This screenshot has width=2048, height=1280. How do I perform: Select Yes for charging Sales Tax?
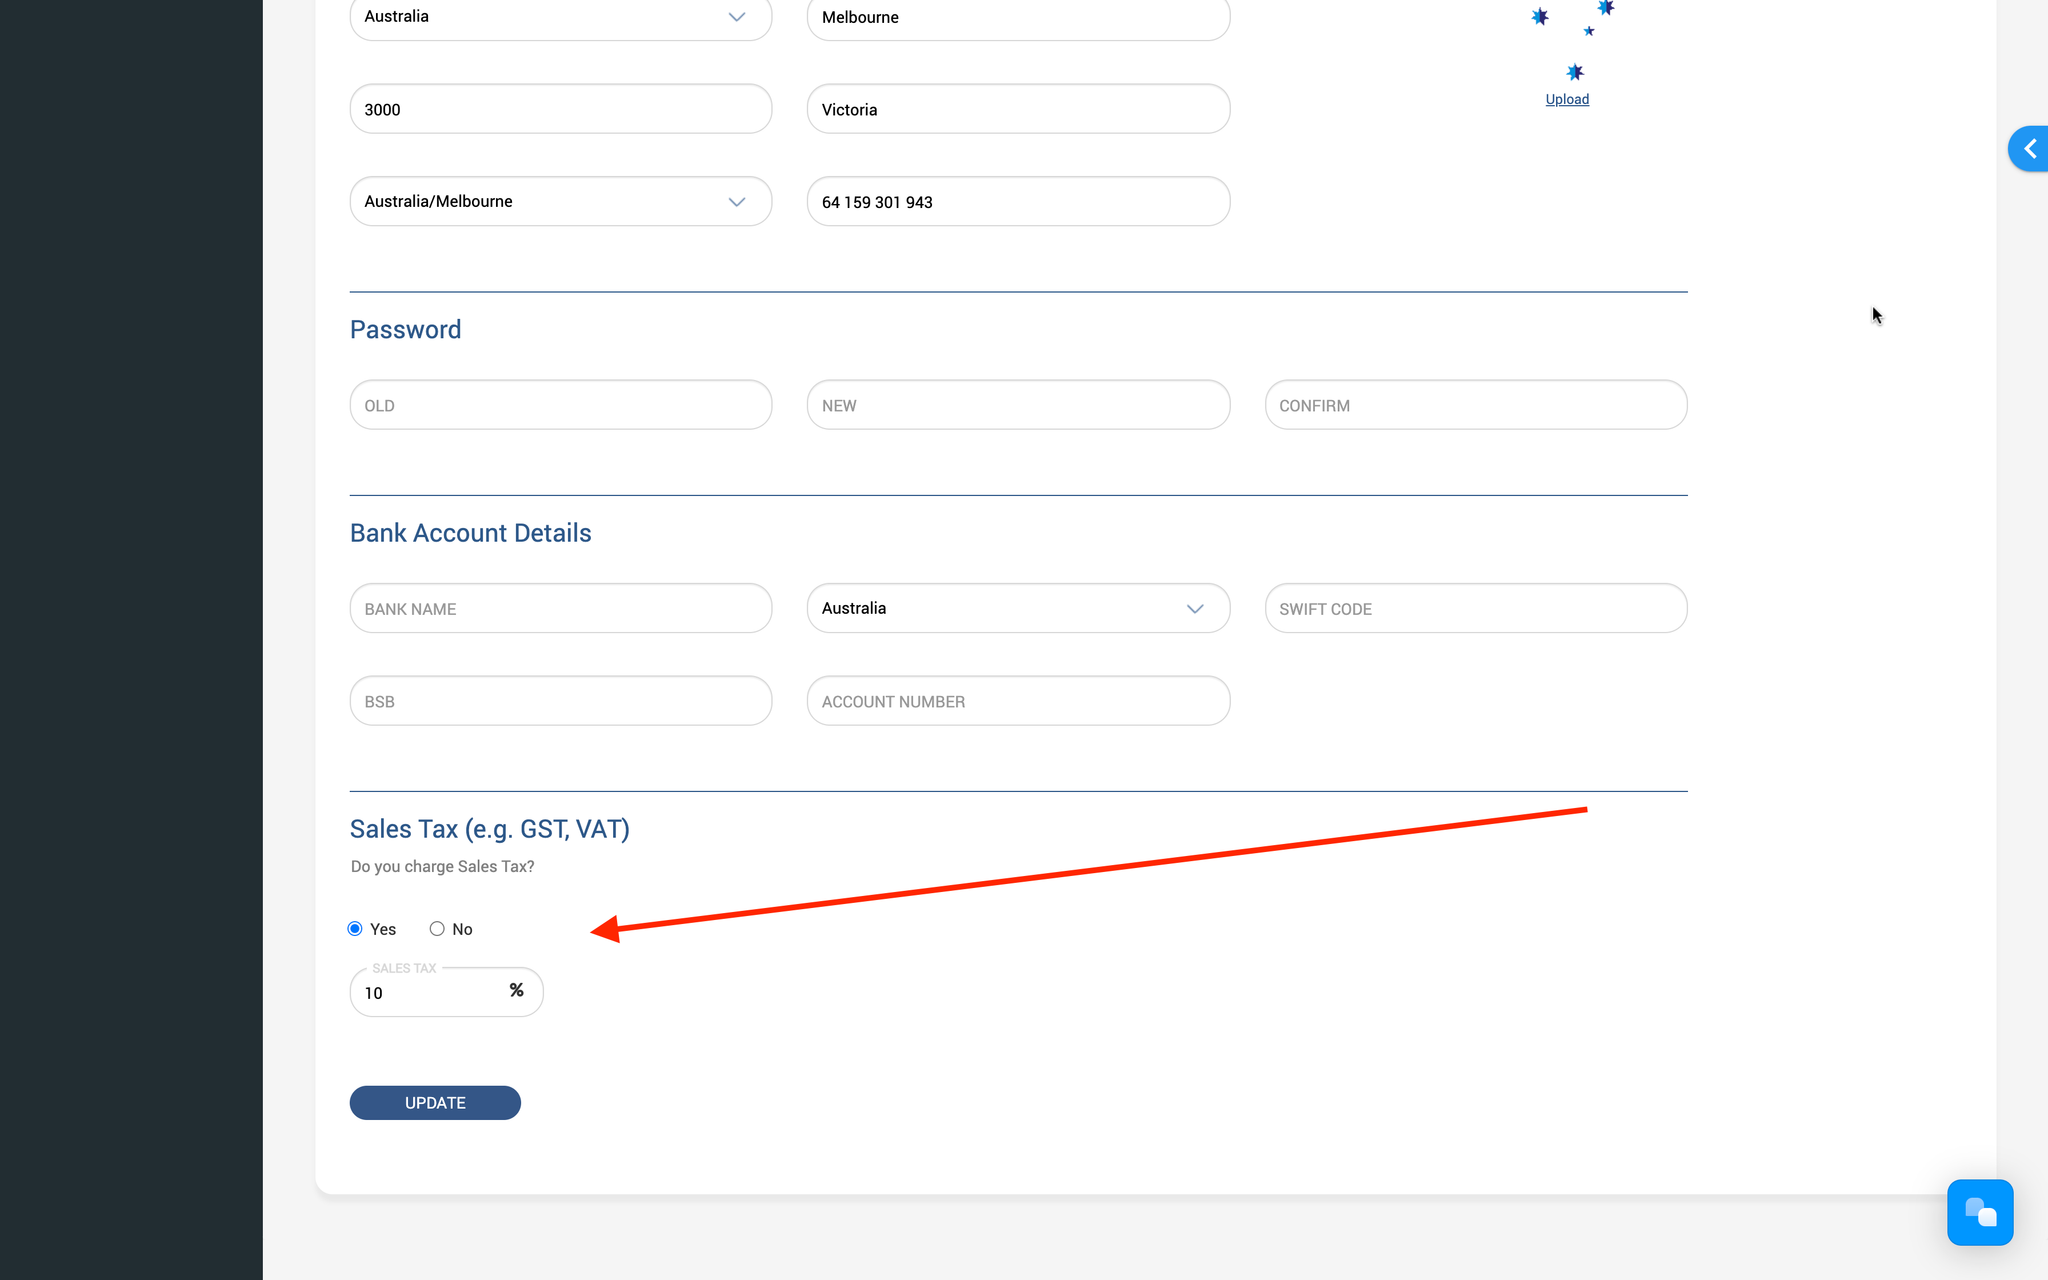click(355, 929)
